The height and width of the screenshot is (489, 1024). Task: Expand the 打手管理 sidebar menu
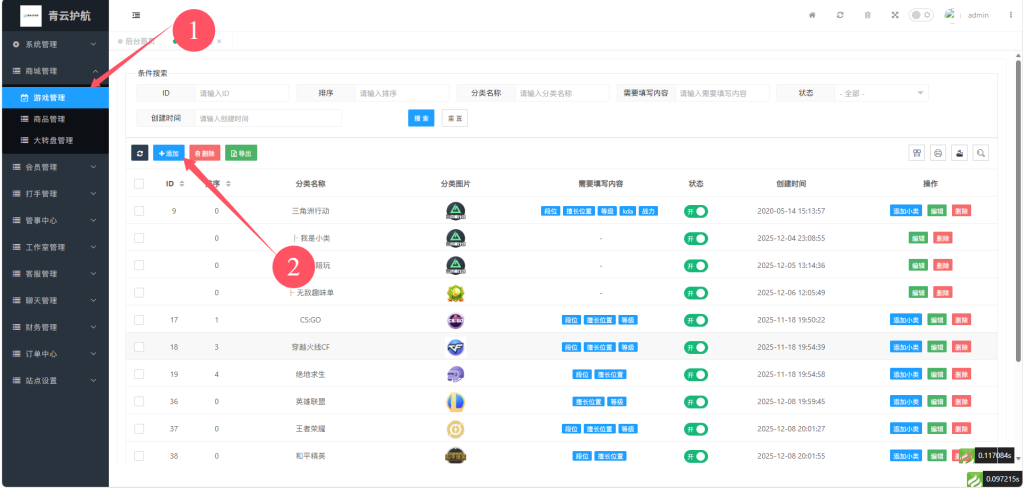click(x=54, y=194)
